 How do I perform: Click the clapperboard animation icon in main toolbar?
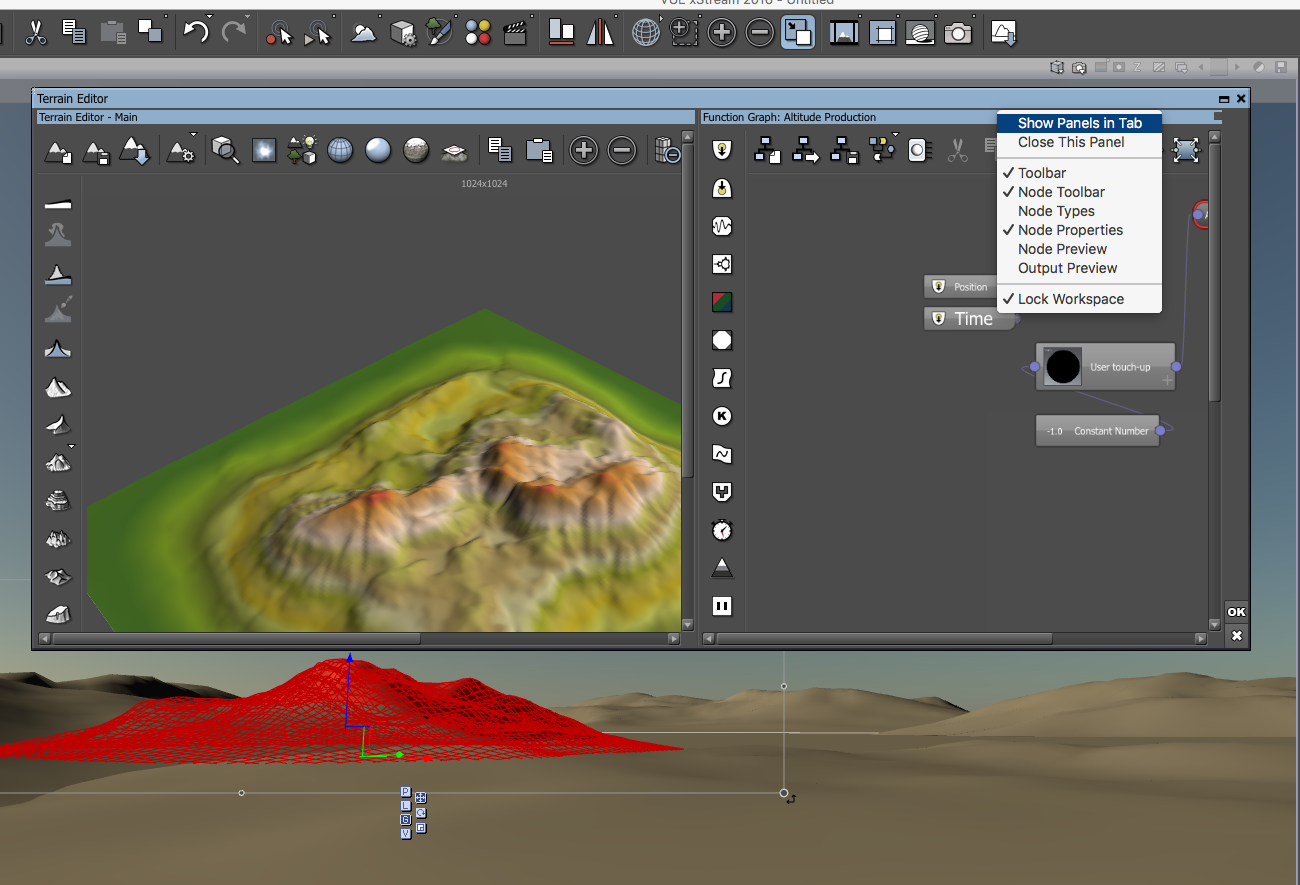tap(515, 33)
